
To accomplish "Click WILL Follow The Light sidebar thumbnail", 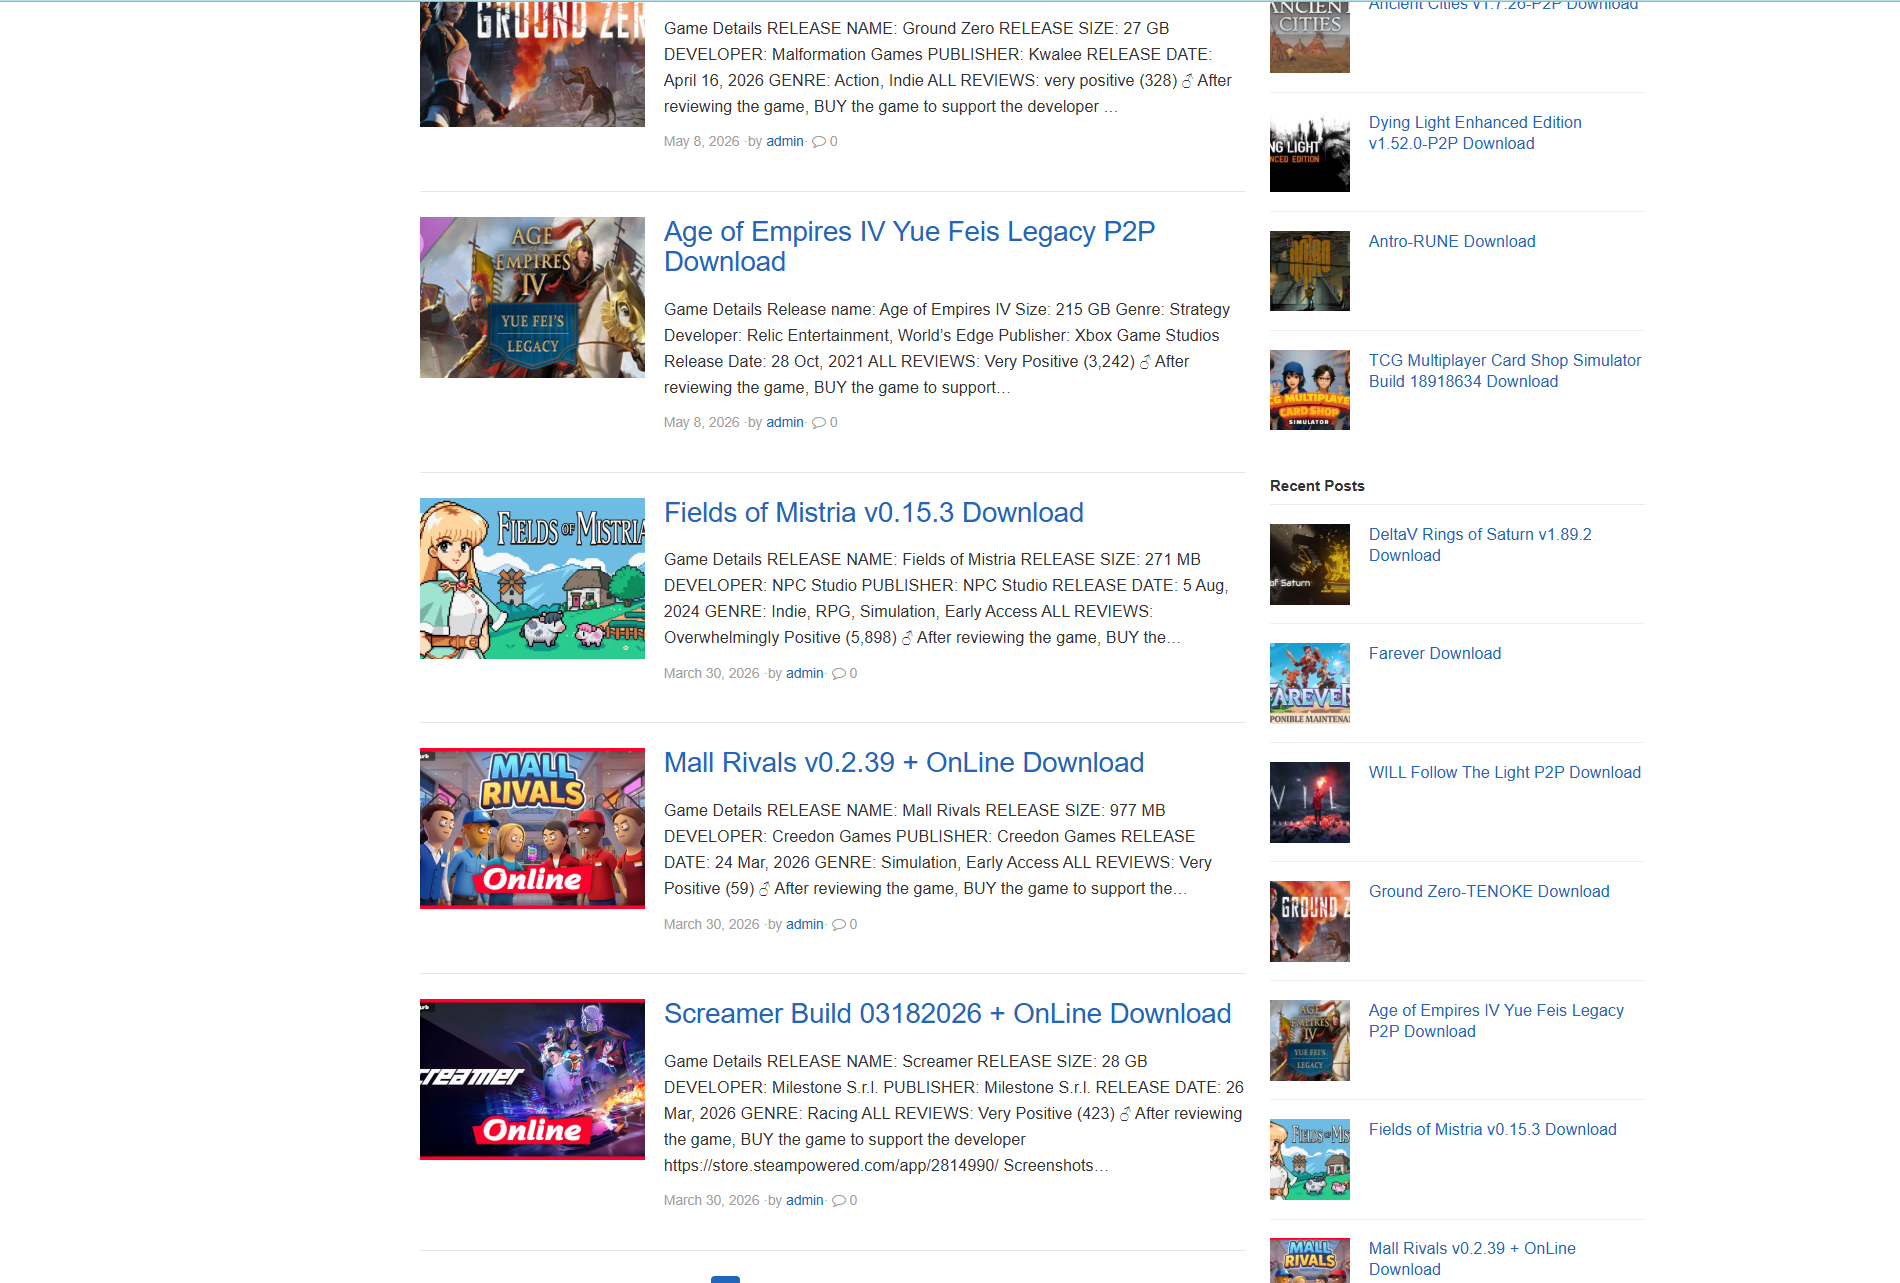I will [x=1310, y=802].
